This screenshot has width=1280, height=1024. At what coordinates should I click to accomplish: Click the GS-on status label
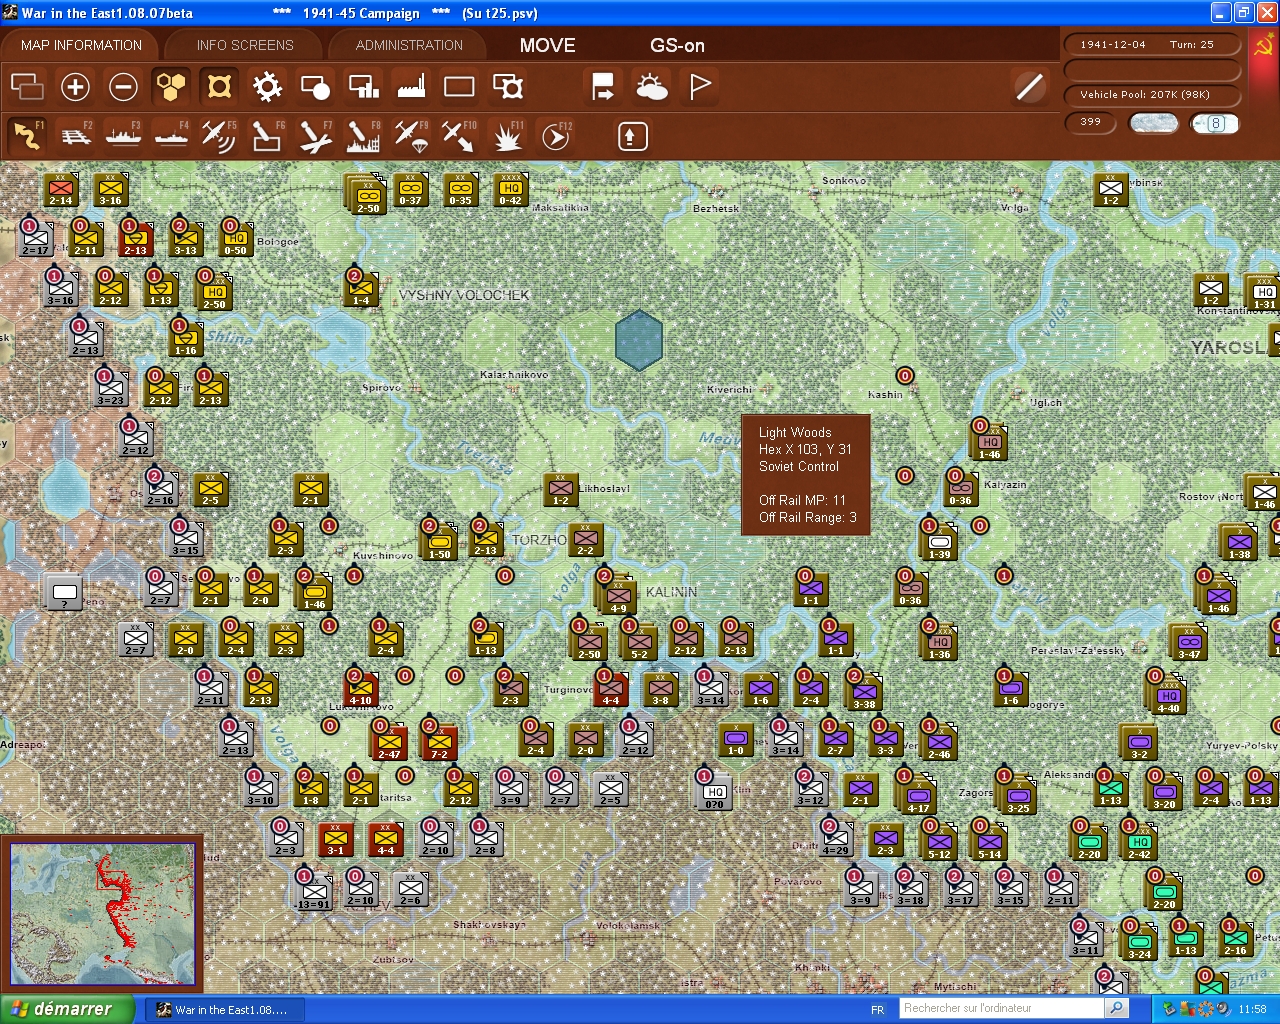tap(677, 46)
